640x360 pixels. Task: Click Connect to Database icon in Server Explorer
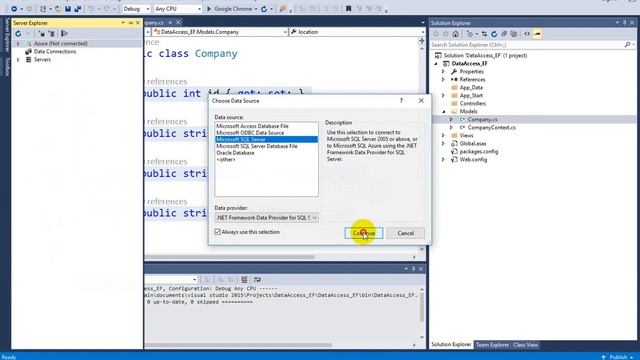pyautogui.click(x=42, y=34)
